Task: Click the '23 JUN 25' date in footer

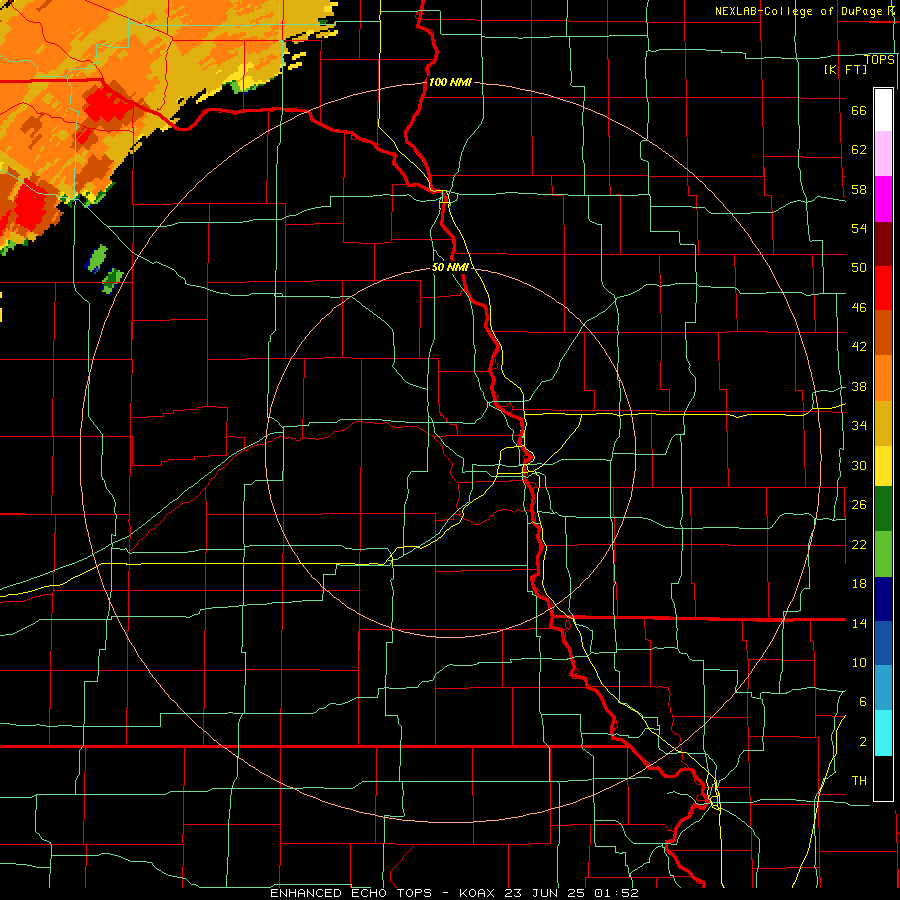Action: tap(546, 893)
